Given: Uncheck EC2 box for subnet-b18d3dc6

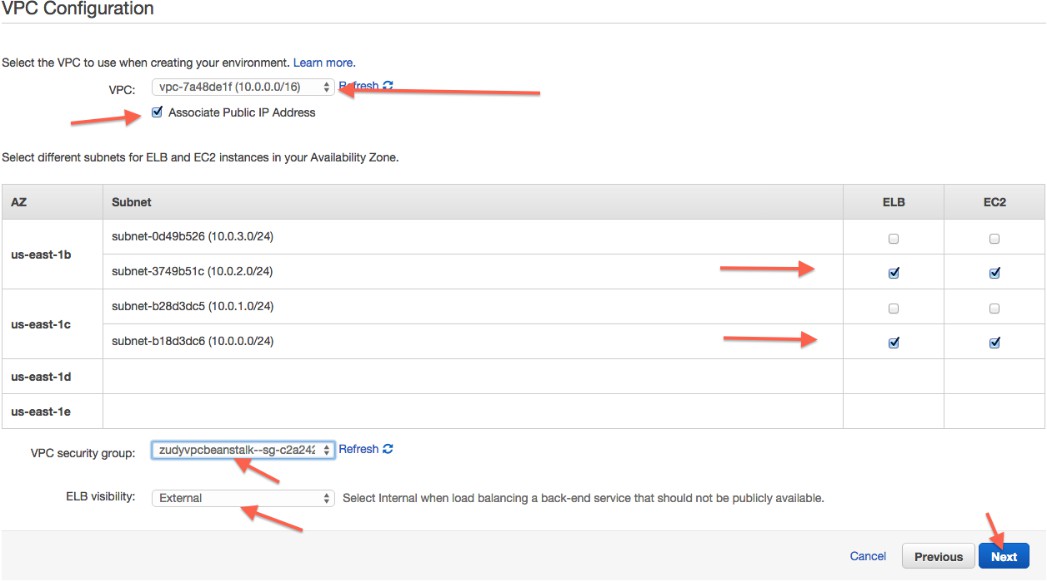Looking at the screenshot, I should (994, 343).
